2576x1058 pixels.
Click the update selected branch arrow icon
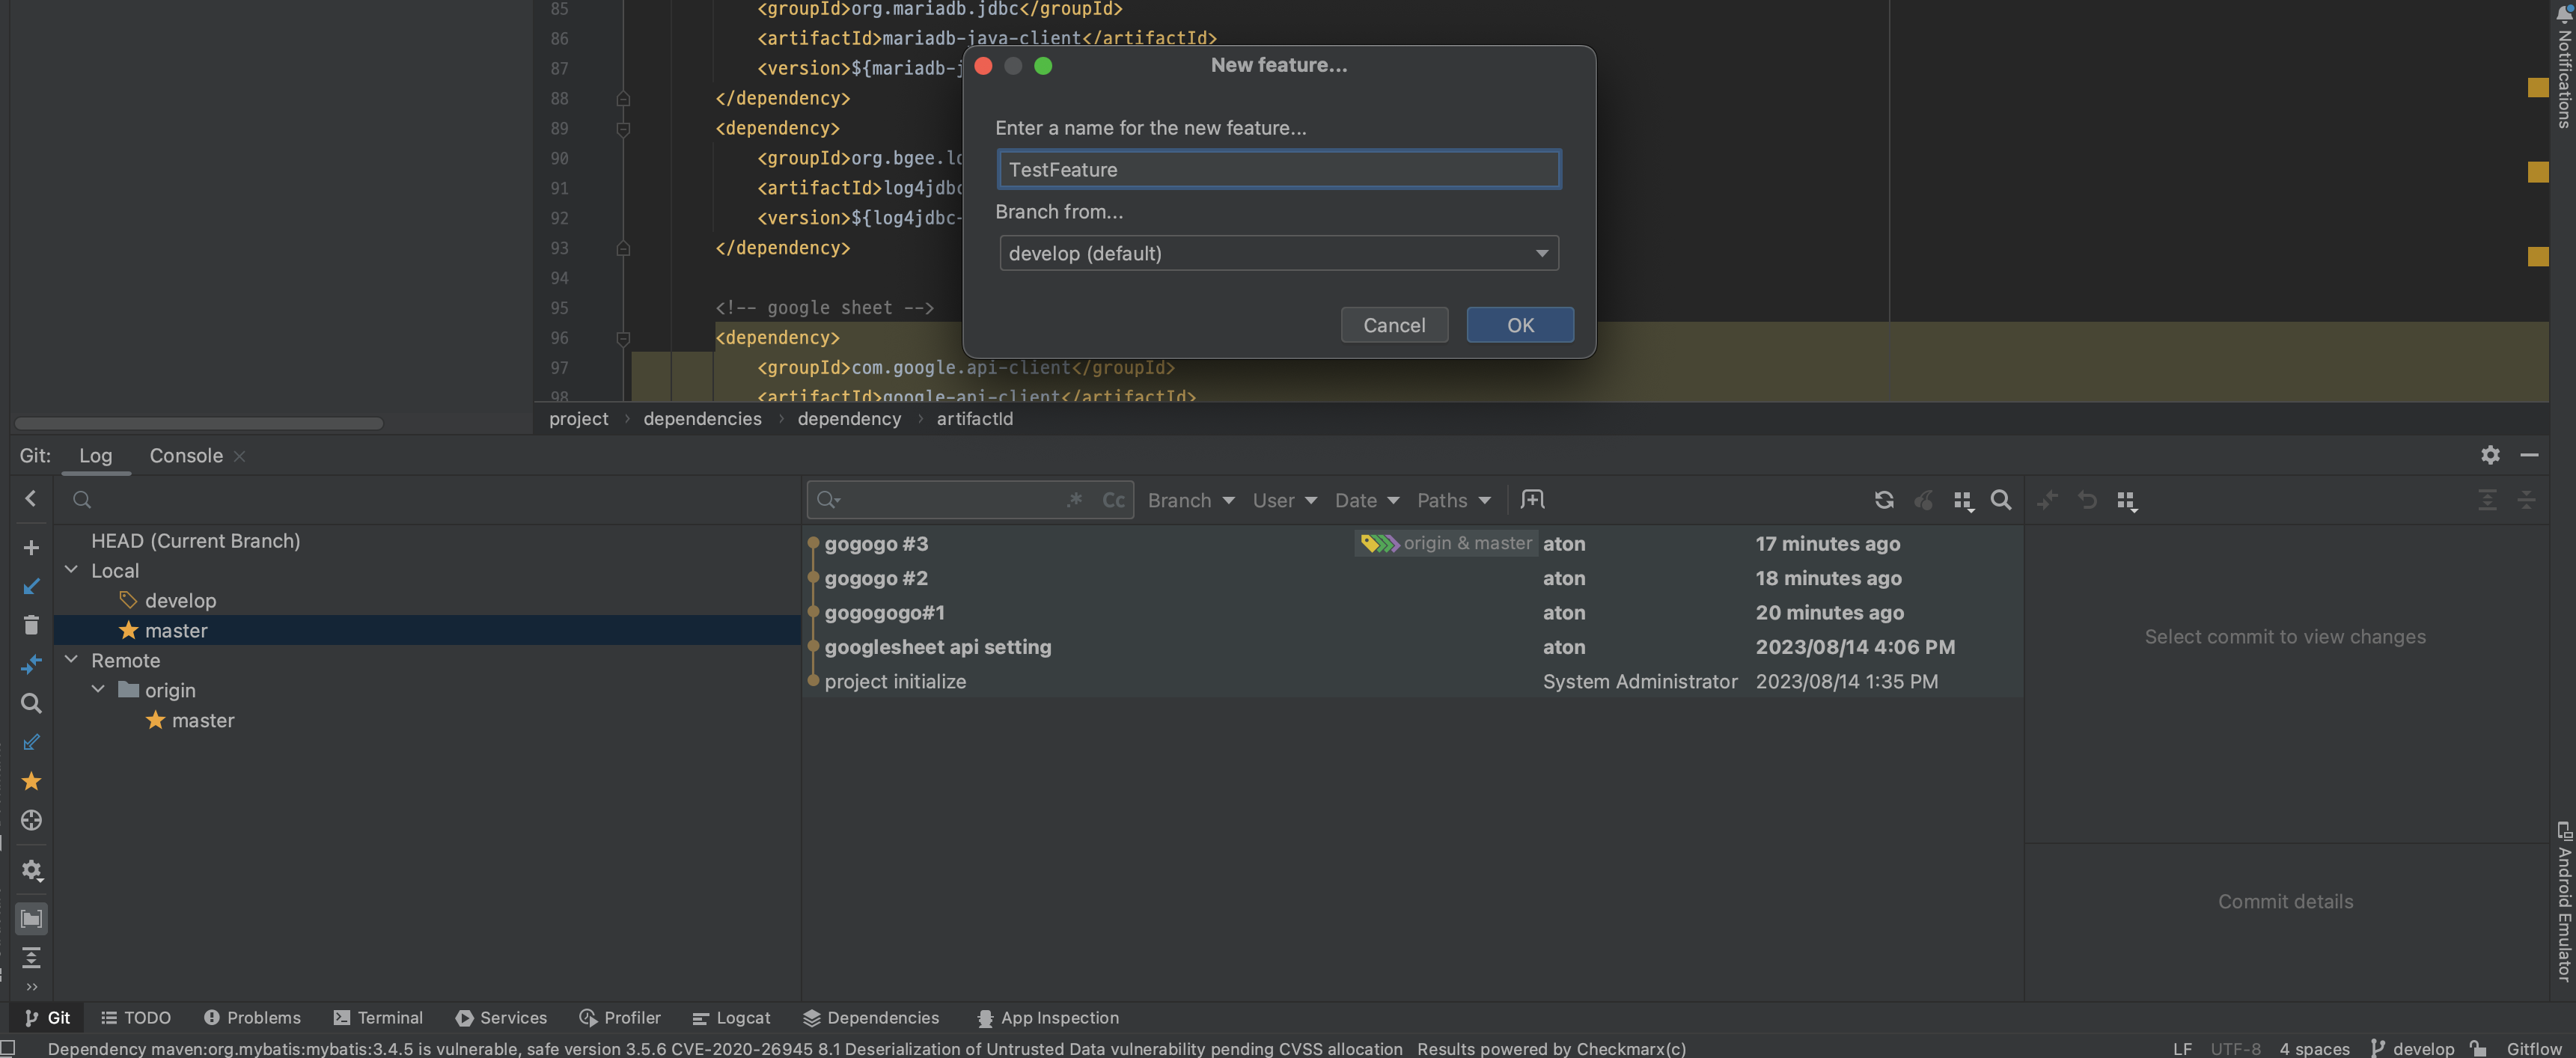[31, 587]
